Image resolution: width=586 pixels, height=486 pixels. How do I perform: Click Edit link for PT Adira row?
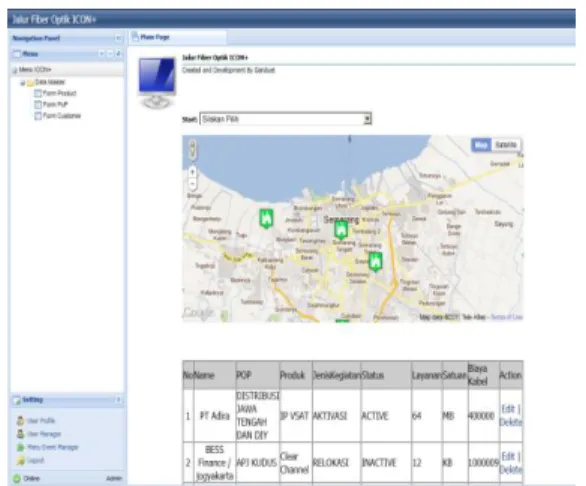pyautogui.click(x=508, y=409)
